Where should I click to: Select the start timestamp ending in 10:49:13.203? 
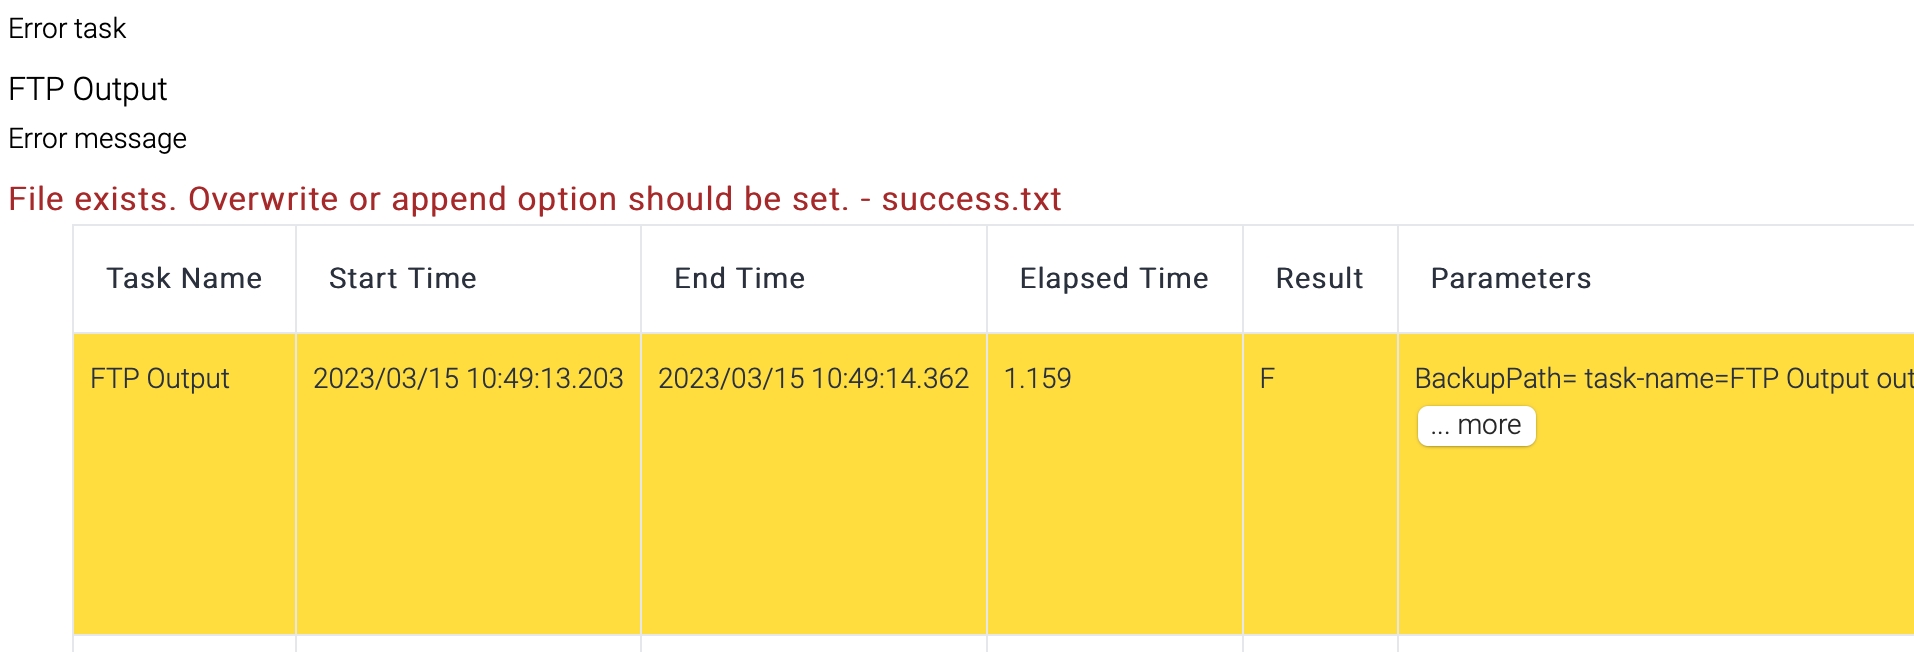pos(468,379)
